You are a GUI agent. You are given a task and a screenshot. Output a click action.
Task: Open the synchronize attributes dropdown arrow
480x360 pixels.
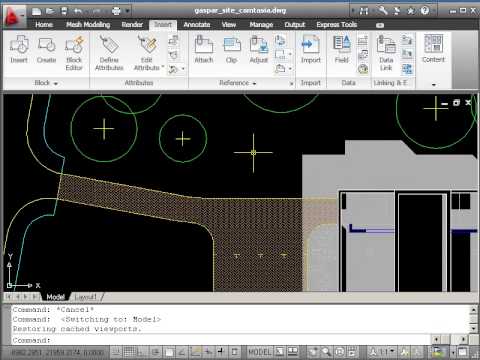tap(183, 69)
